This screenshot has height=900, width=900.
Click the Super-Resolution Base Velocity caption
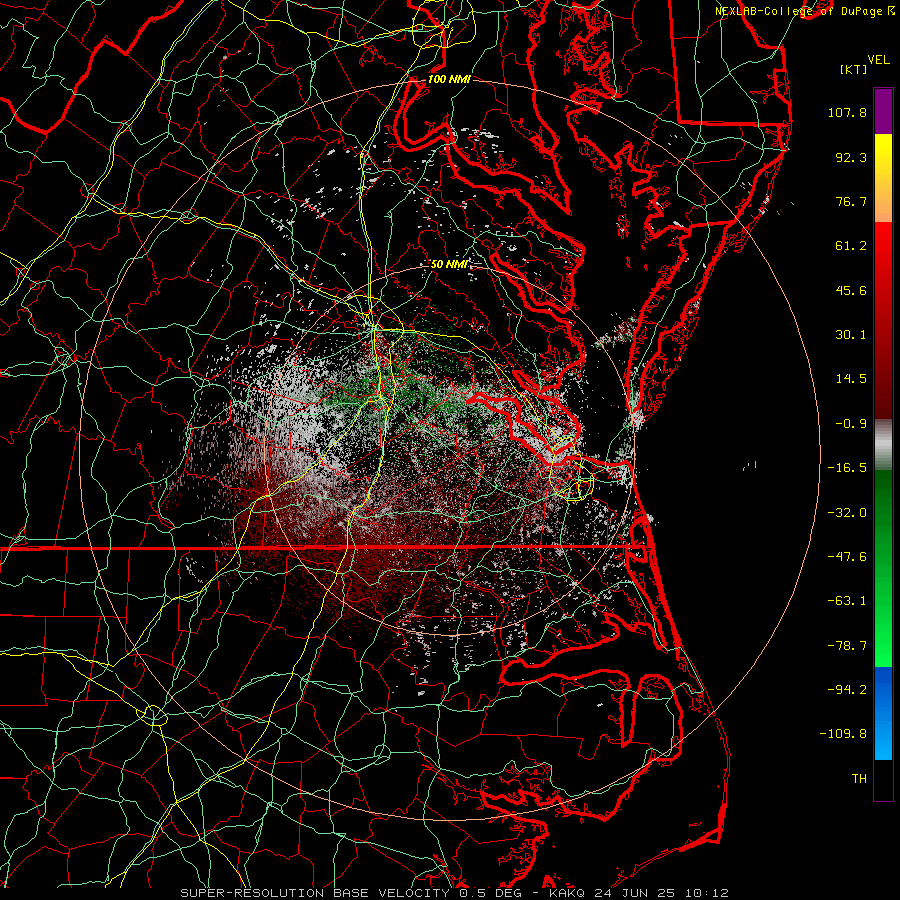point(455,893)
